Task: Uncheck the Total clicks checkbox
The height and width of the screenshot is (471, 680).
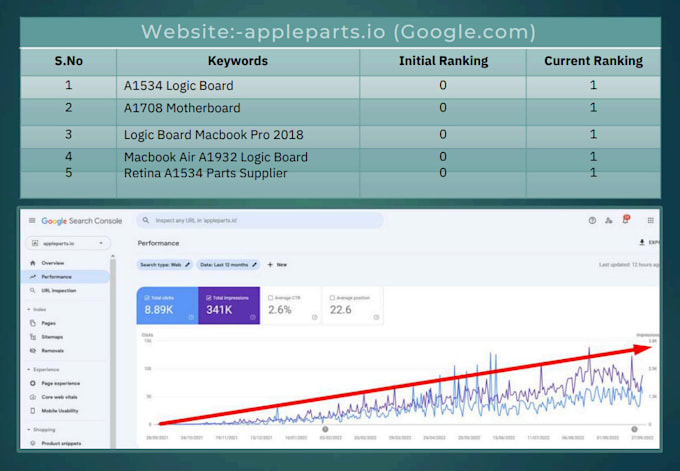Action: (x=147, y=298)
